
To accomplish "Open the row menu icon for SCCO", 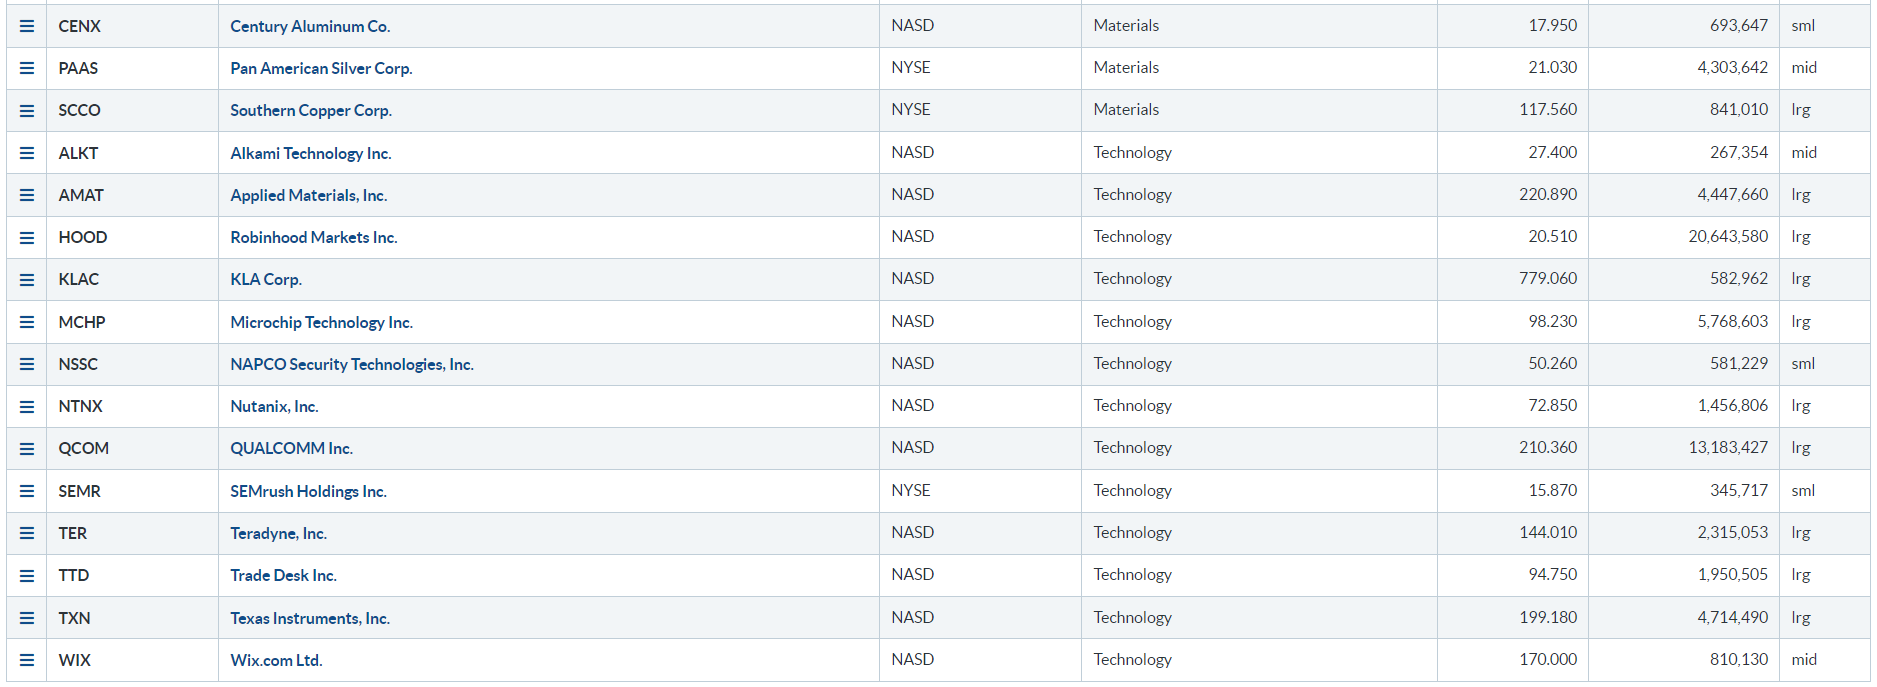I will pos(27,110).
